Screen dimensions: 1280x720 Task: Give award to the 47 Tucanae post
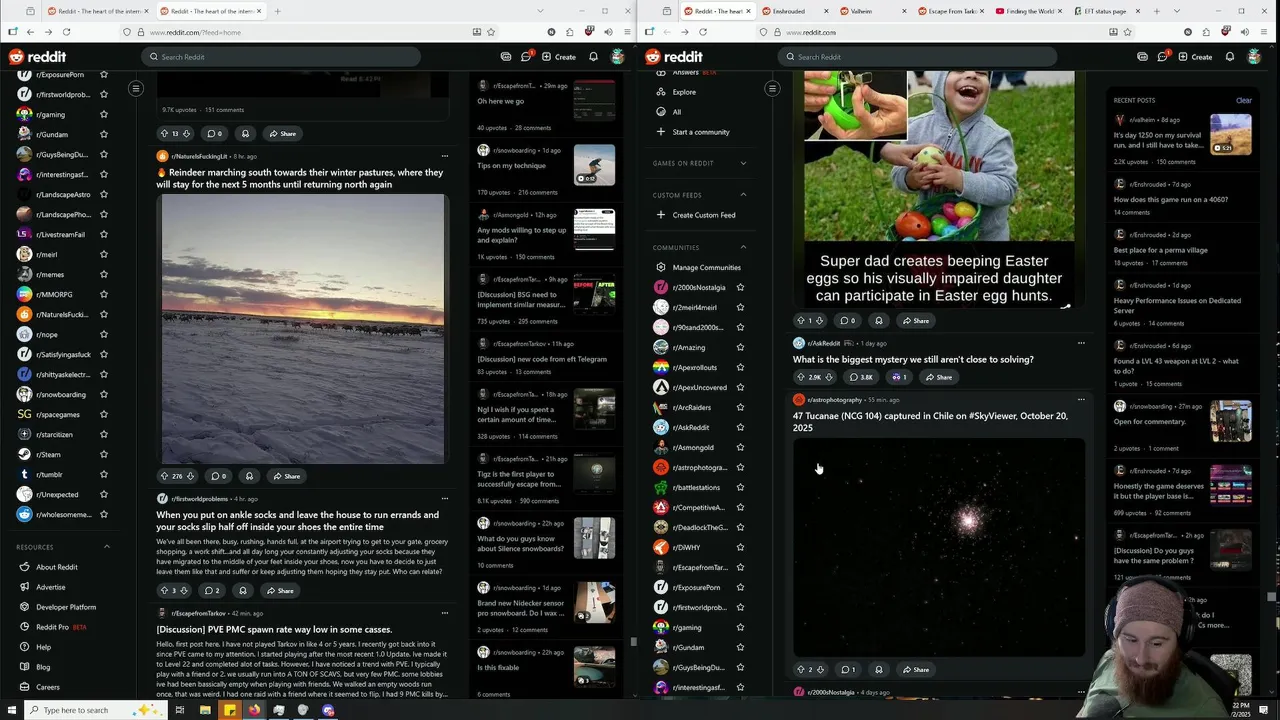coord(879,669)
